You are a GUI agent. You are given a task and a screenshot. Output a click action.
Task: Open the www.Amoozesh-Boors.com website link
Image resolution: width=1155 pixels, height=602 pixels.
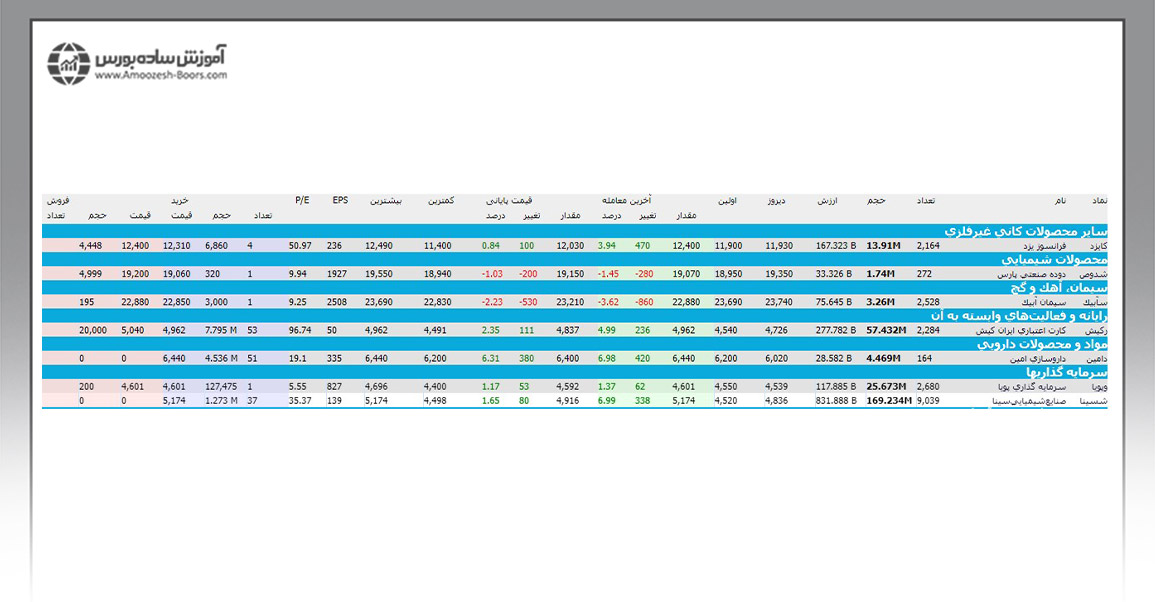click(x=161, y=75)
